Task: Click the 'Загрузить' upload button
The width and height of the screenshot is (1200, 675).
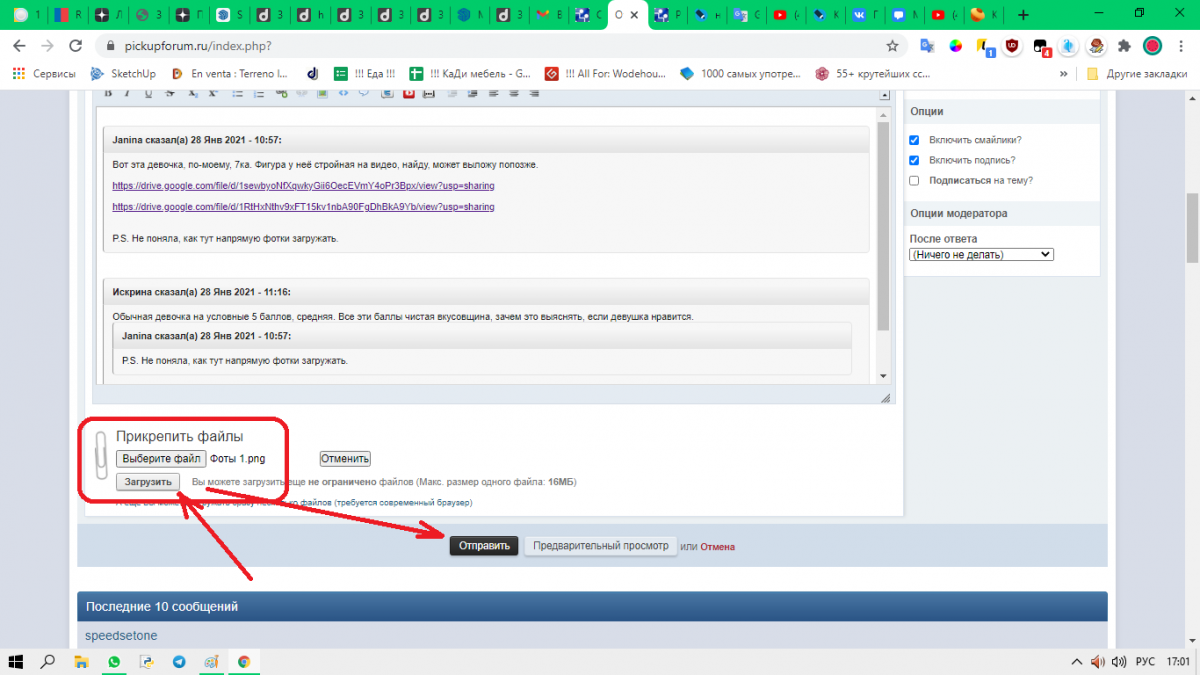Action: 148,482
